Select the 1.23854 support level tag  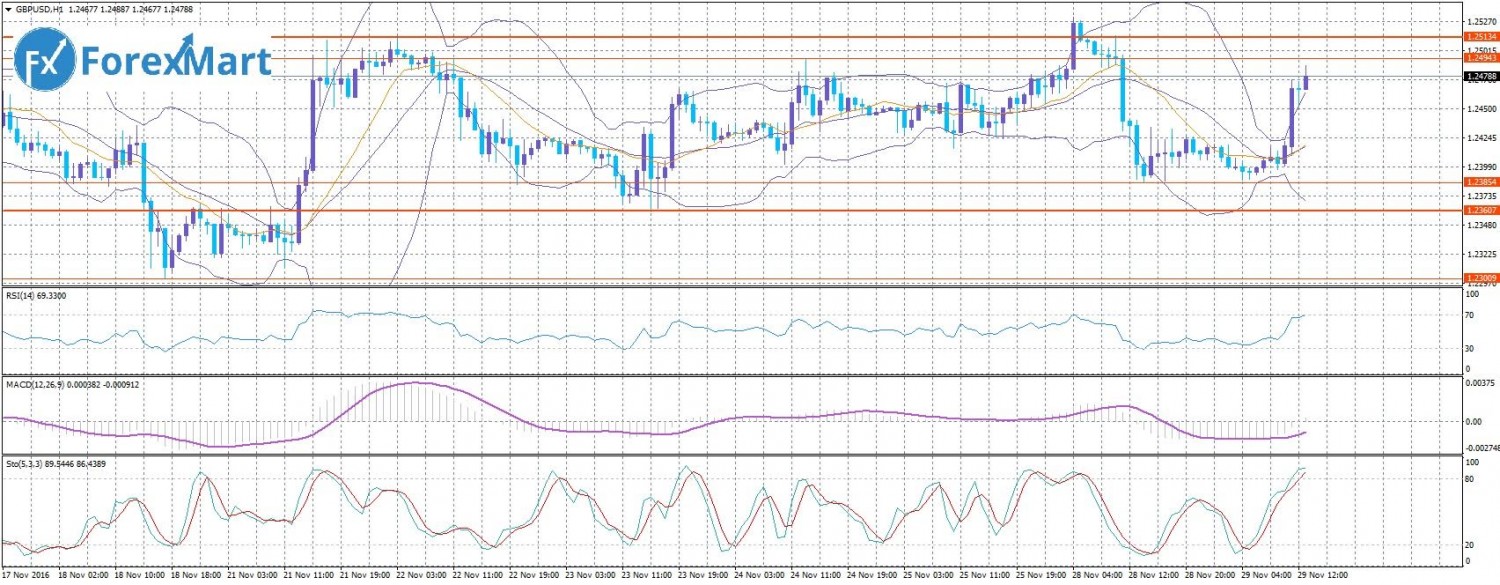coord(1479,182)
